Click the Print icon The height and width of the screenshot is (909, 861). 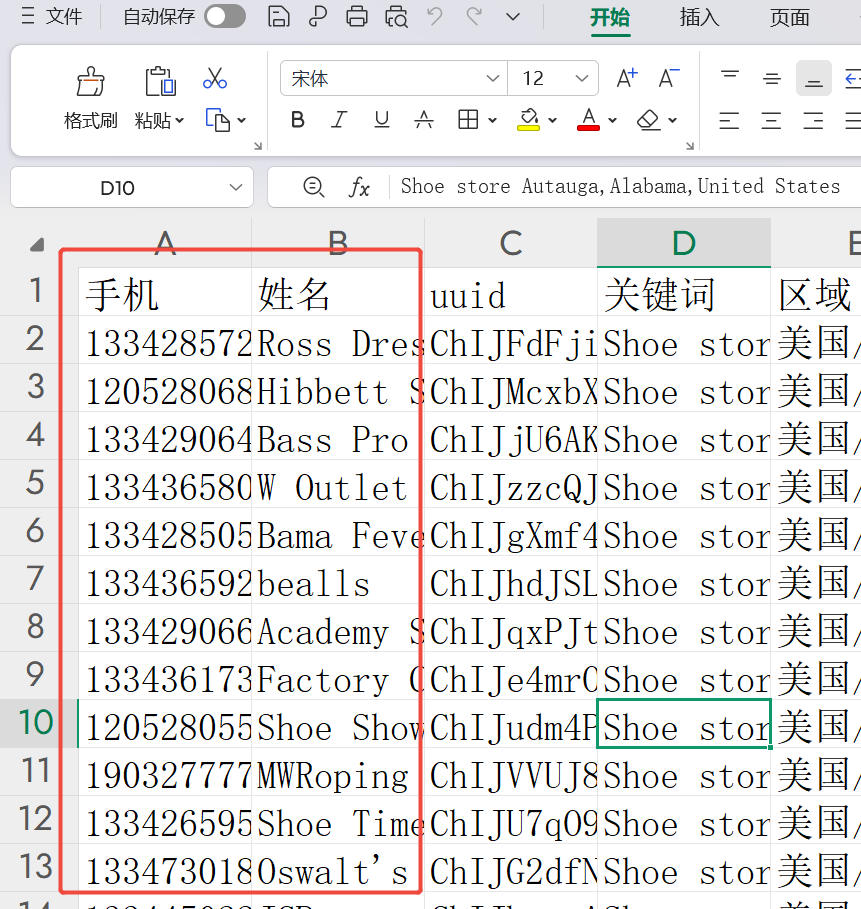(x=356, y=17)
